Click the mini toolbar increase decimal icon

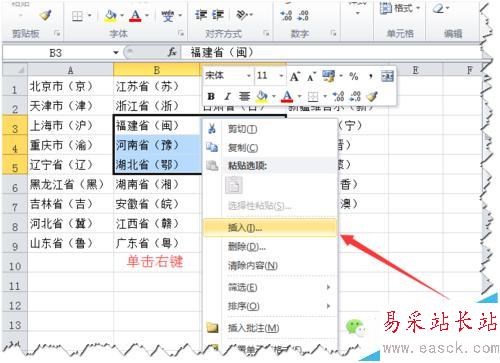pyautogui.click(x=338, y=97)
